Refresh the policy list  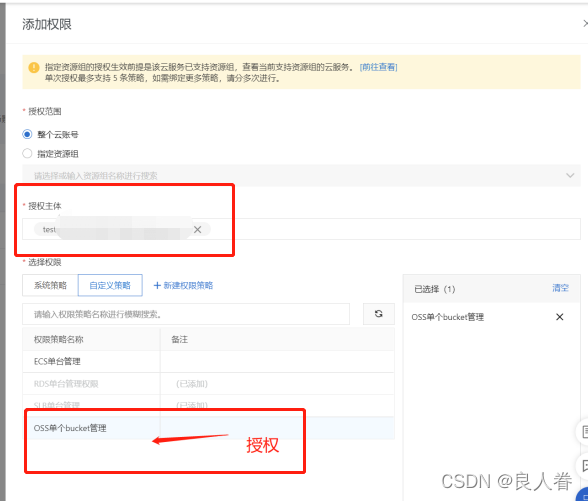379,314
